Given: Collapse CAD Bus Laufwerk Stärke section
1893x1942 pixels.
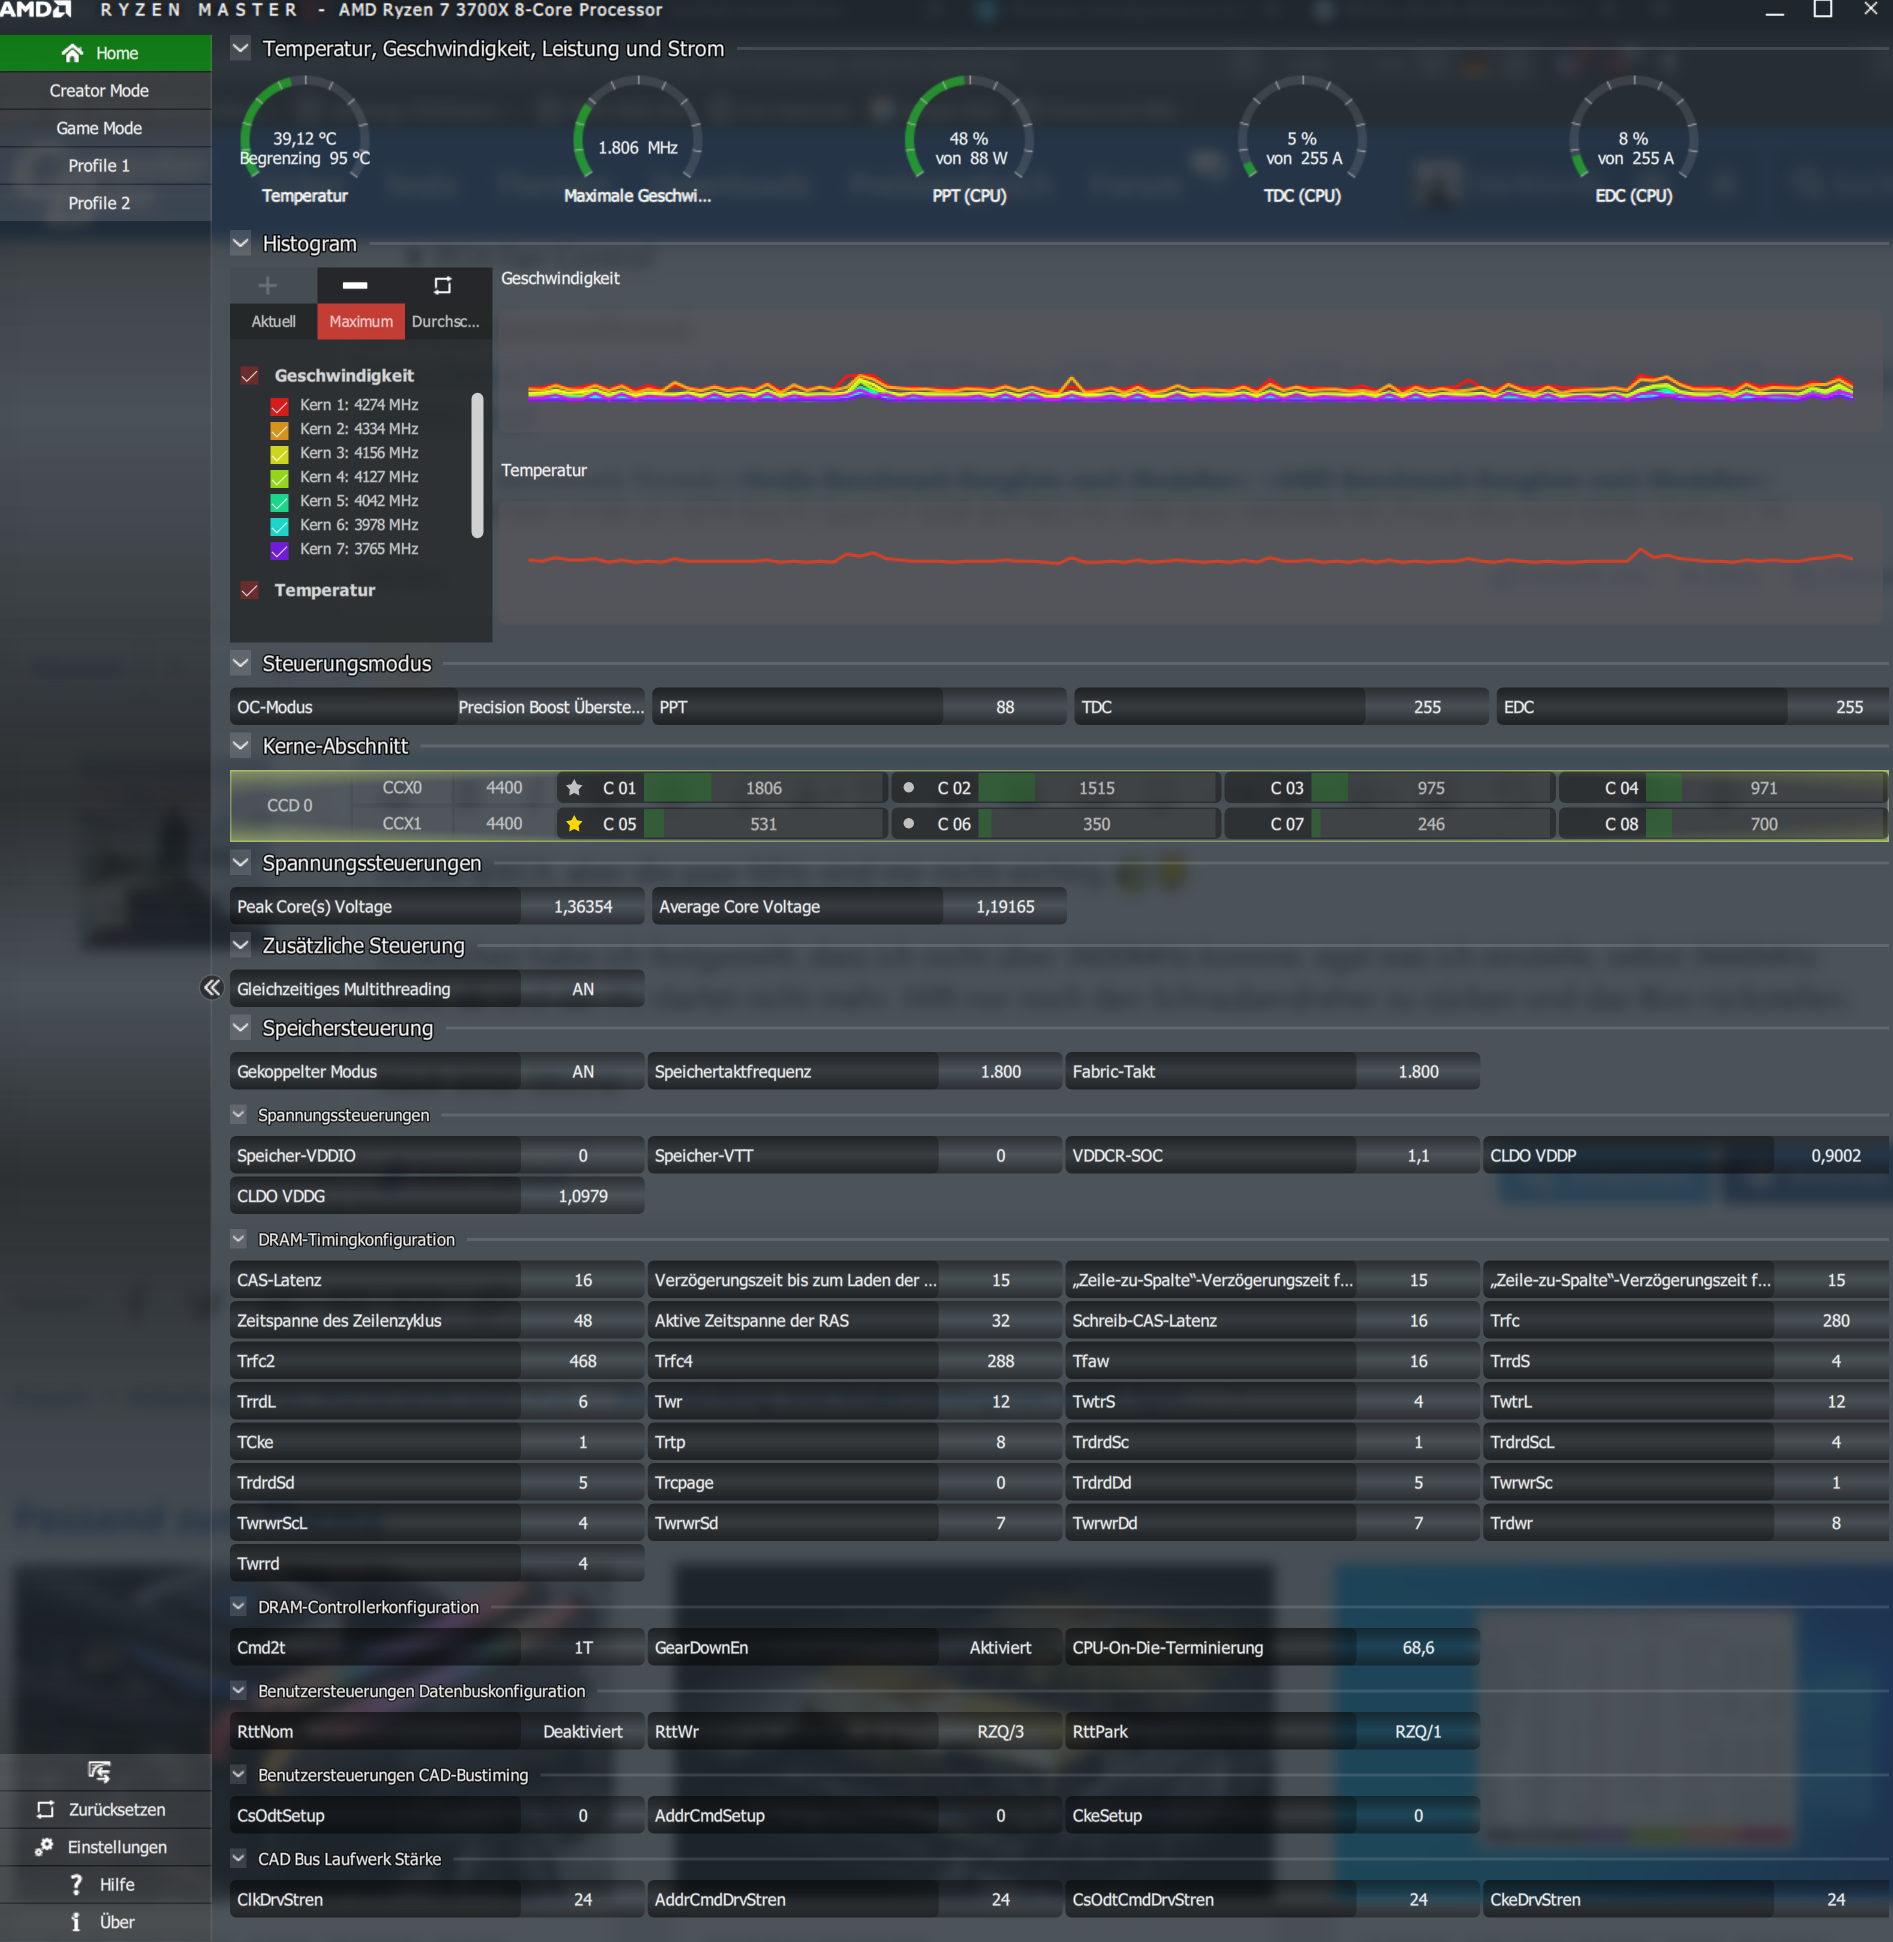Looking at the screenshot, I should (x=239, y=1859).
